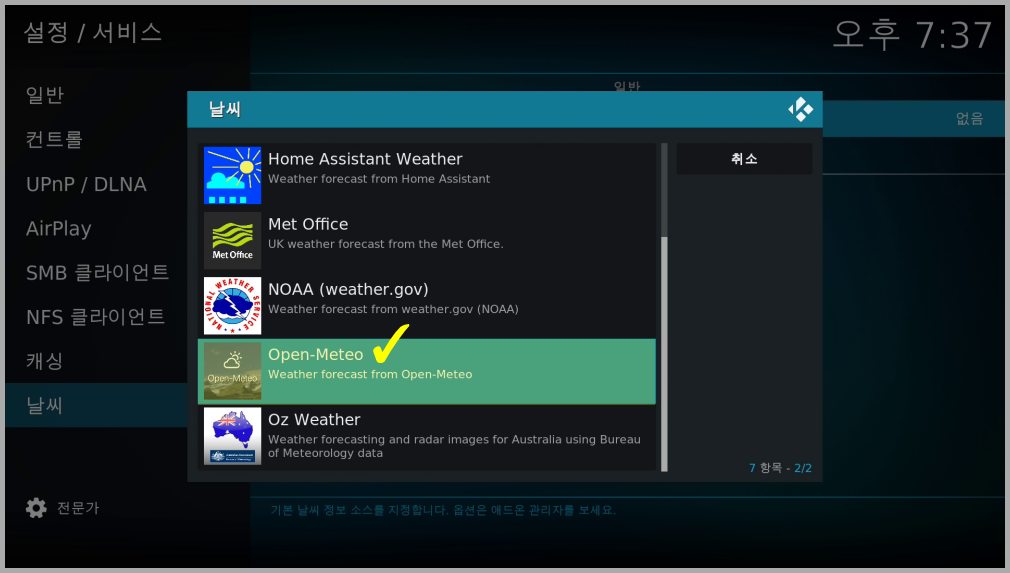Select Met Office weather provider
This screenshot has width=1010, height=573.
pos(426,241)
